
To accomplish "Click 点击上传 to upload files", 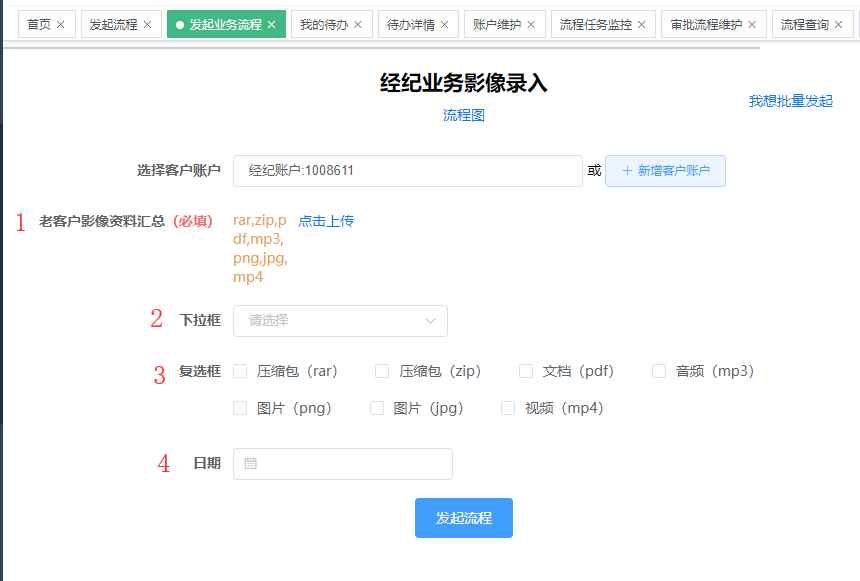I will click(x=326, y=221).
